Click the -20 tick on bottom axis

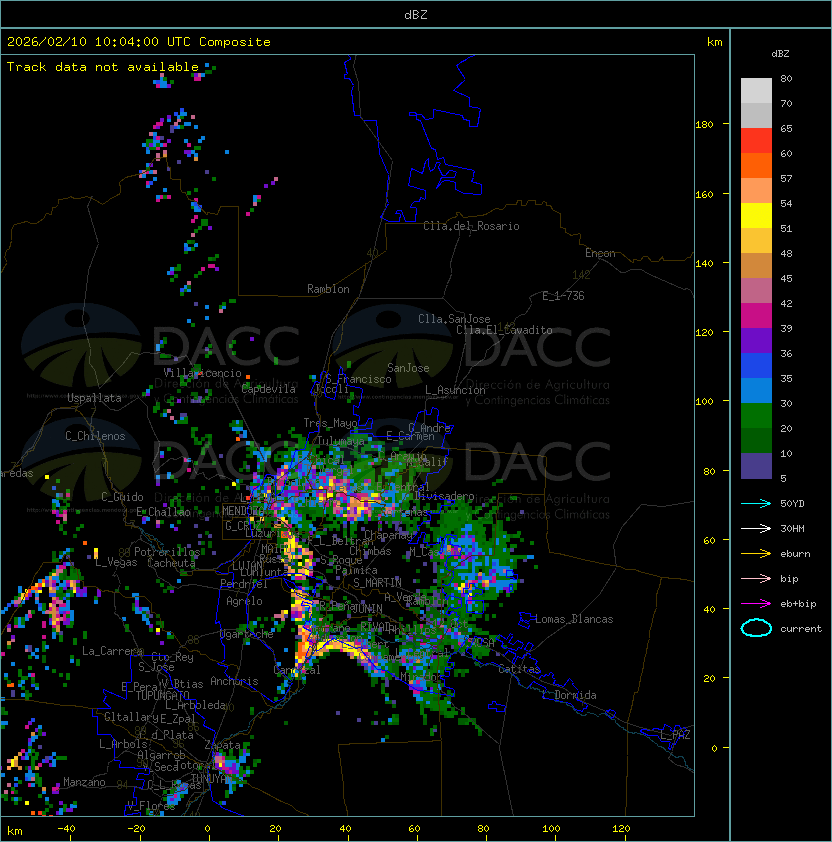136,829
